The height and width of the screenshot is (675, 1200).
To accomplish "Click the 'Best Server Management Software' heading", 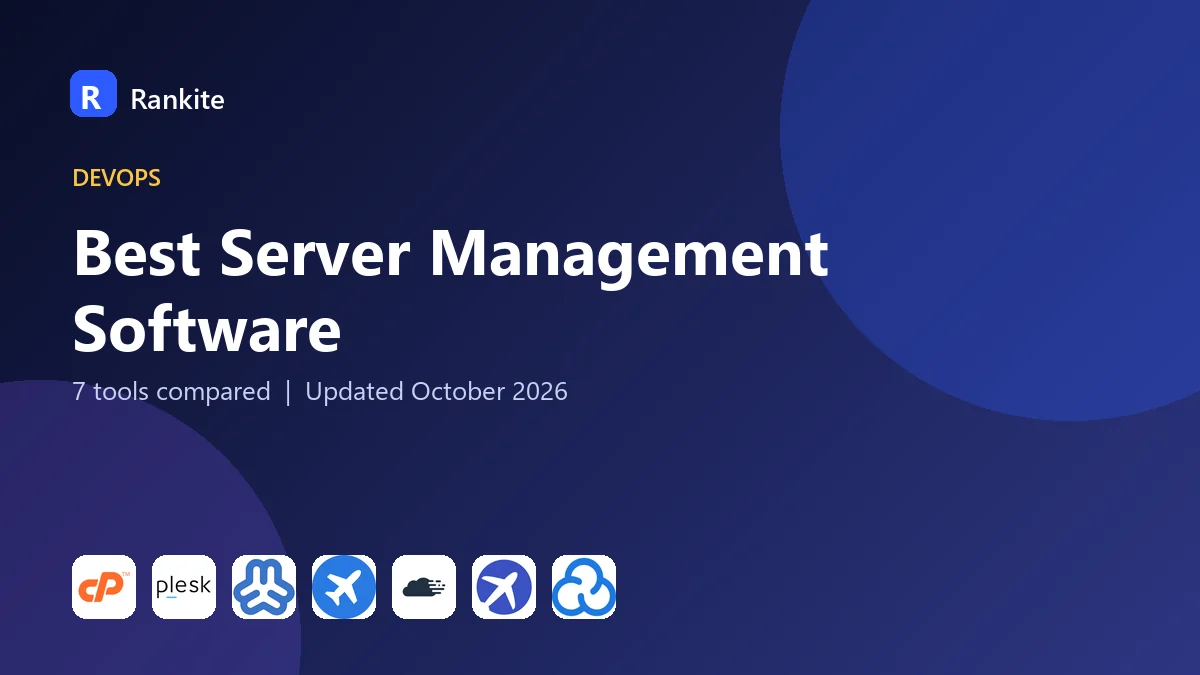I will pos(450,291).
